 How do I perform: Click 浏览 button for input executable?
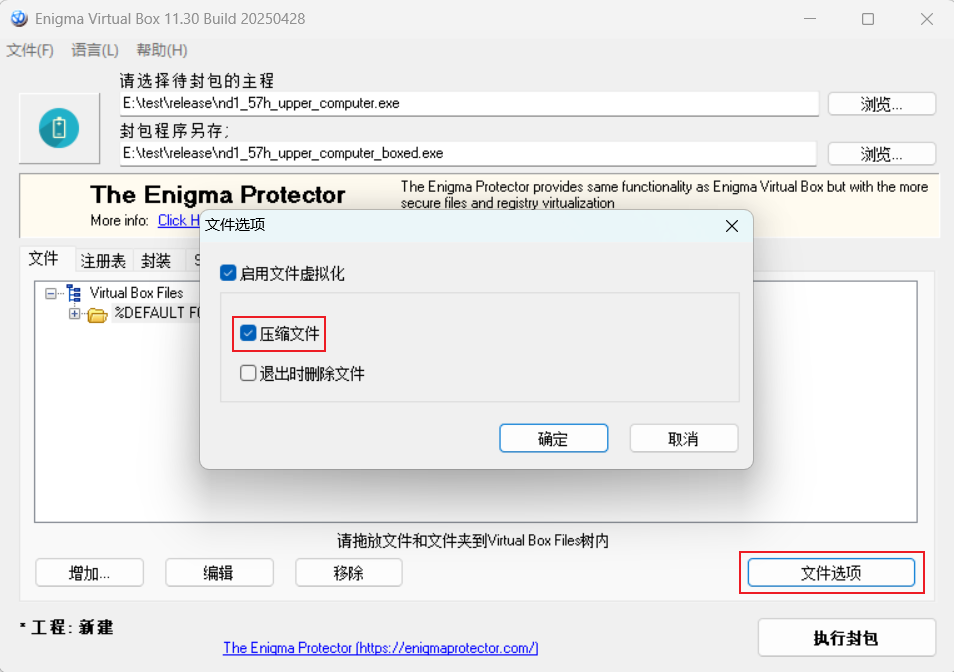pos(882,104)
